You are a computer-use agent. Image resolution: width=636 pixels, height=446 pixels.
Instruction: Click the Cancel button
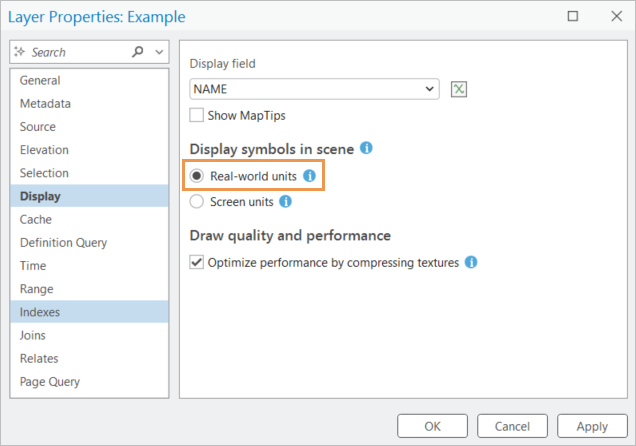(x=513, y=425)
